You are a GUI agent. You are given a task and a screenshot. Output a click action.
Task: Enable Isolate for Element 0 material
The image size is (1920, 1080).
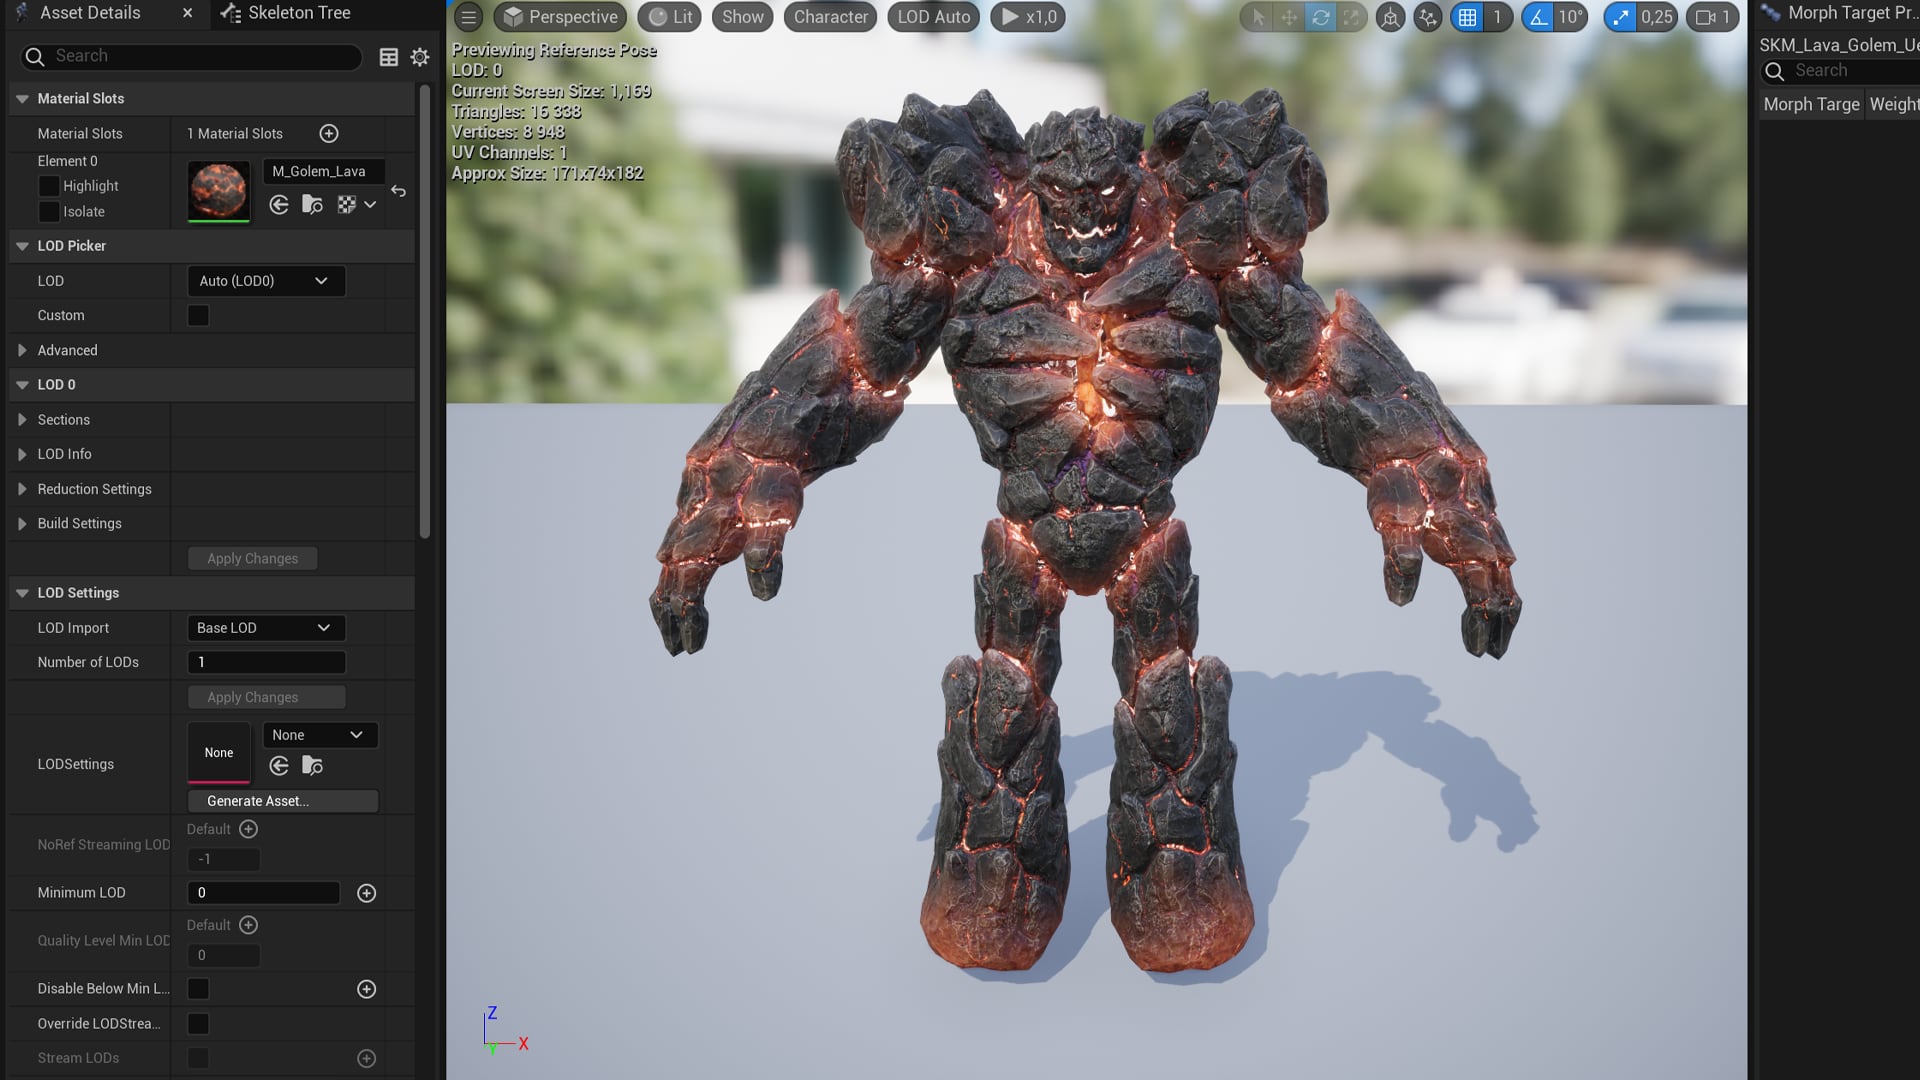click(49, 211)
